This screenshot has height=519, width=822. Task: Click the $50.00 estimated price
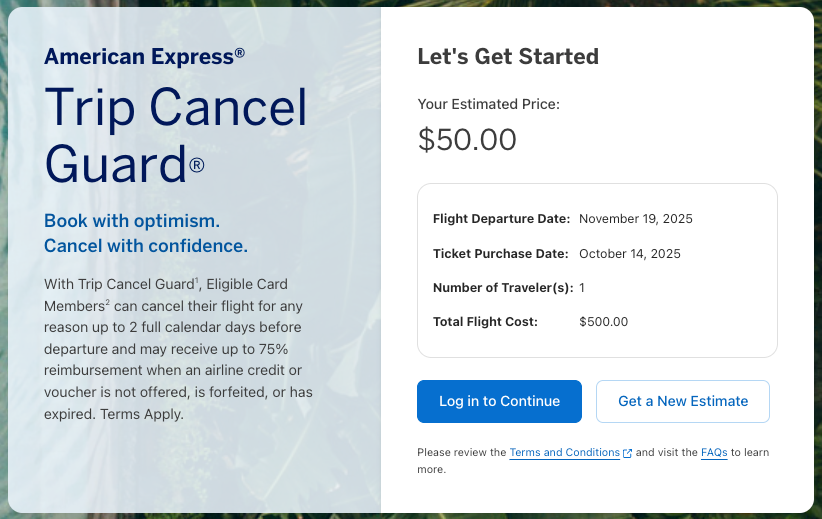point(467,140)
